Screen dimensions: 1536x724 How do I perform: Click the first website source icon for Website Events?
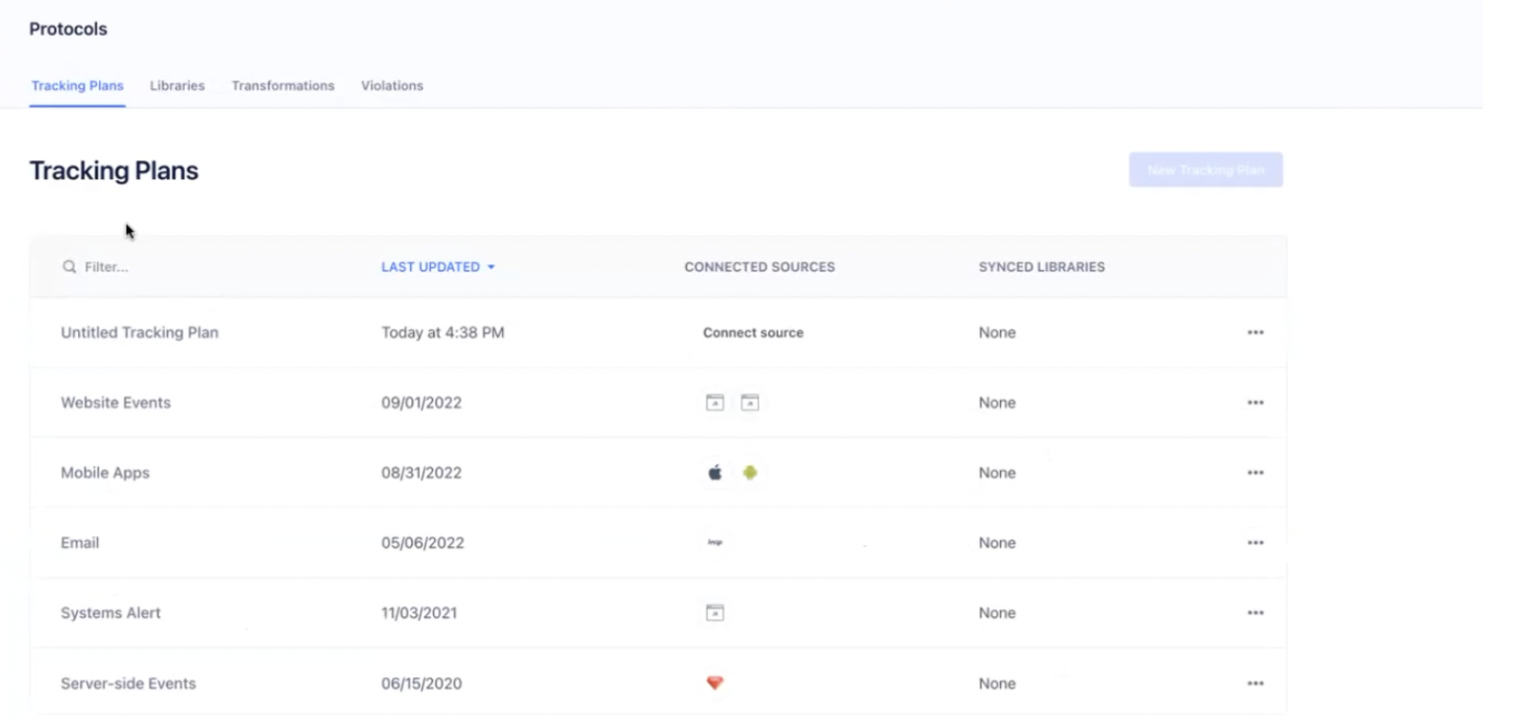coord(715,402)
